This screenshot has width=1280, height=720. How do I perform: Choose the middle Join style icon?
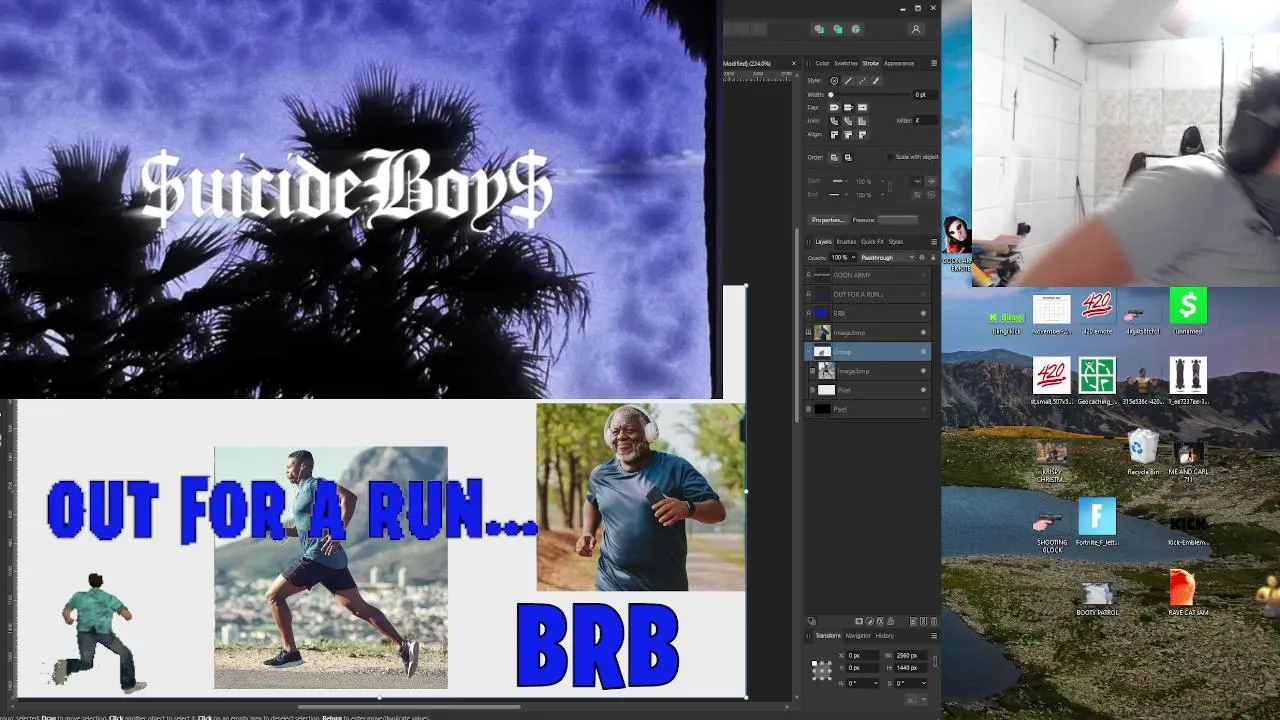(848, 121)
